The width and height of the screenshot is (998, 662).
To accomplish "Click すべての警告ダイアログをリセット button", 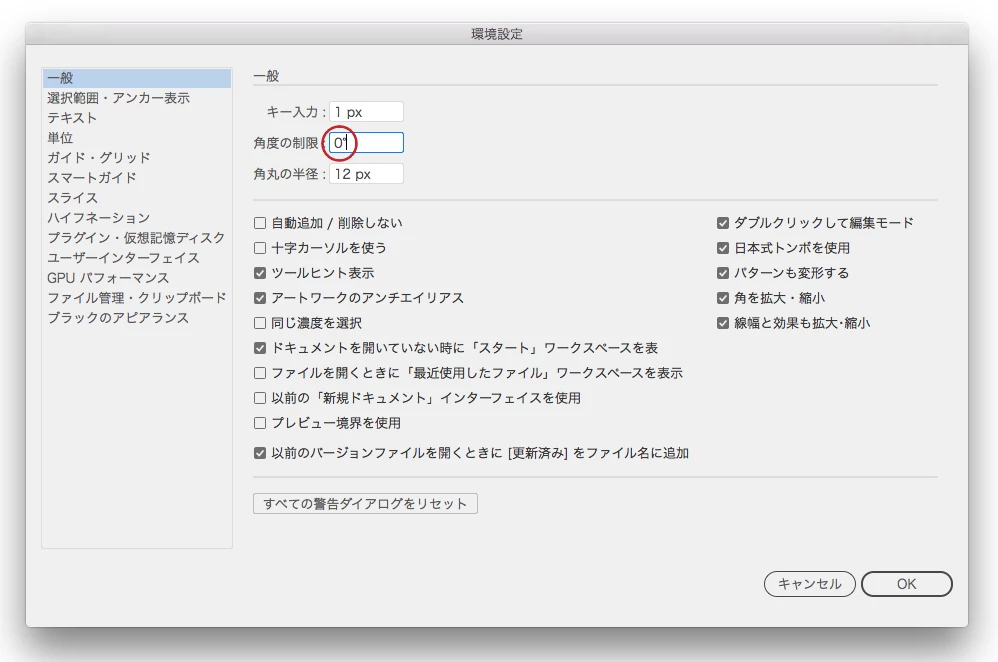I will click(365, 504).
